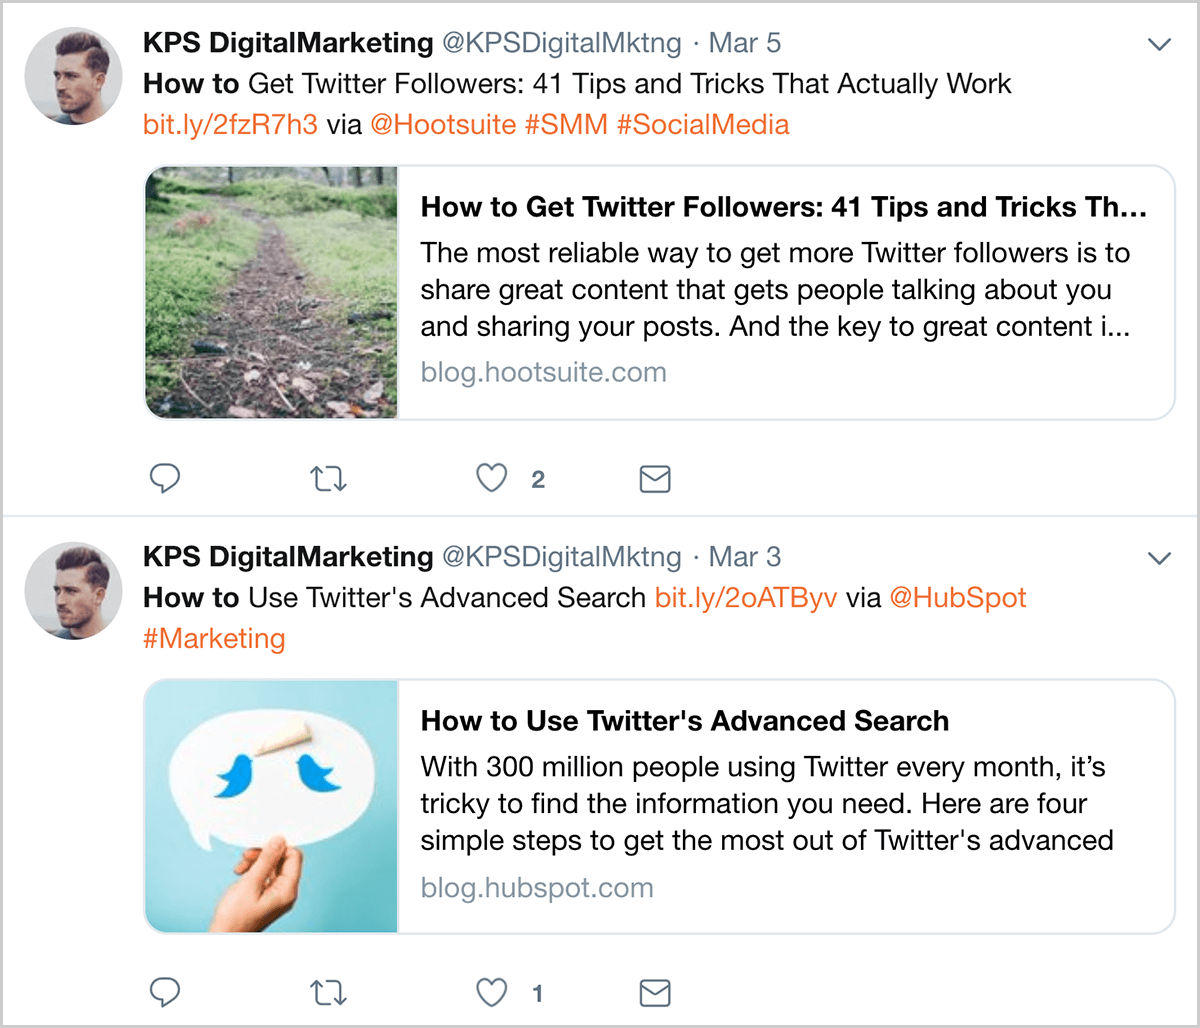The width and height of the screenshot is (1200, 1028).
Task: Open the Twitter birds speech bubble thumbnail
Action: 271,806
